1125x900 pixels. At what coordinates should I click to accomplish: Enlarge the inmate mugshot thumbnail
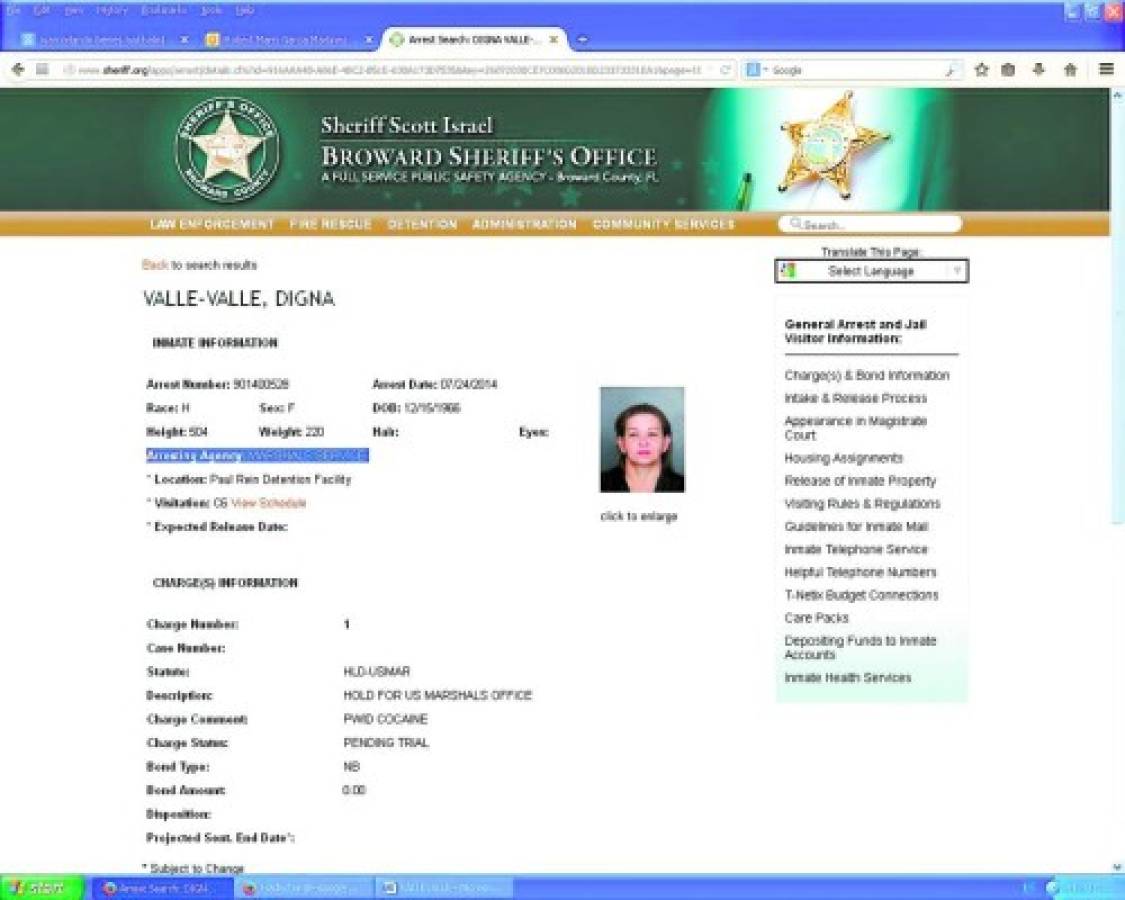coord(642,439)
